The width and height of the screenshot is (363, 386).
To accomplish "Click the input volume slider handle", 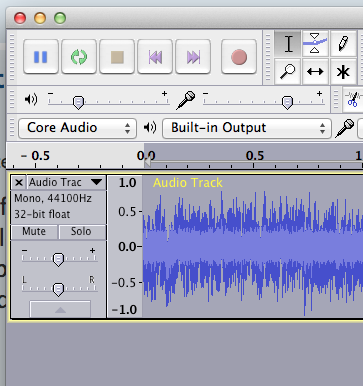I will [287, 103].
